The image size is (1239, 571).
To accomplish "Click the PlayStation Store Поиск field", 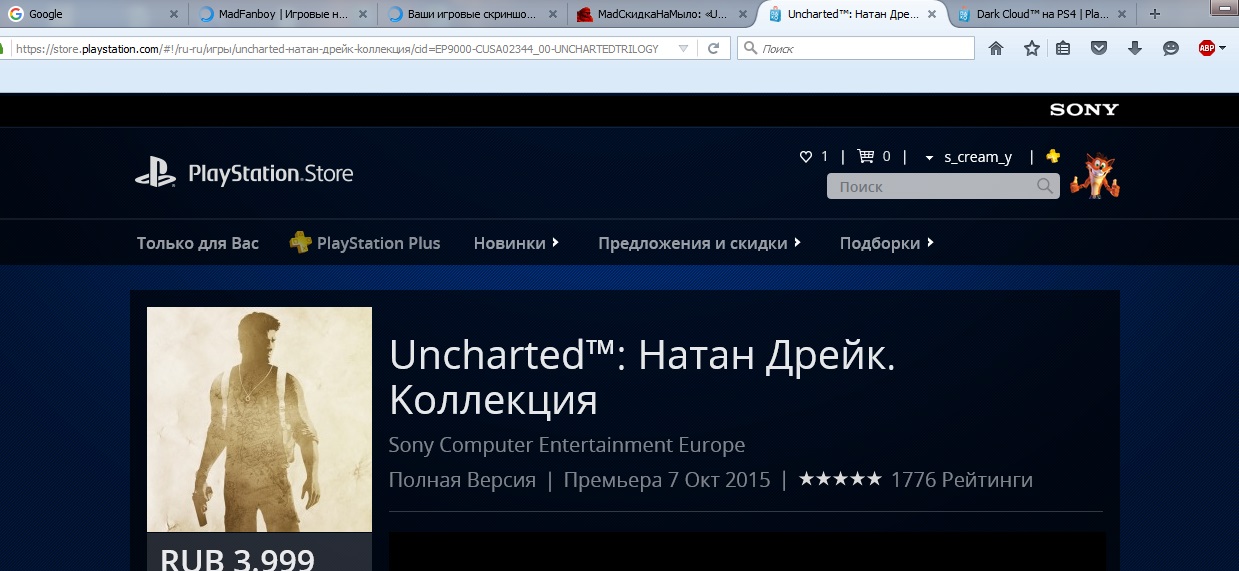I will click(x=930, y=187).
